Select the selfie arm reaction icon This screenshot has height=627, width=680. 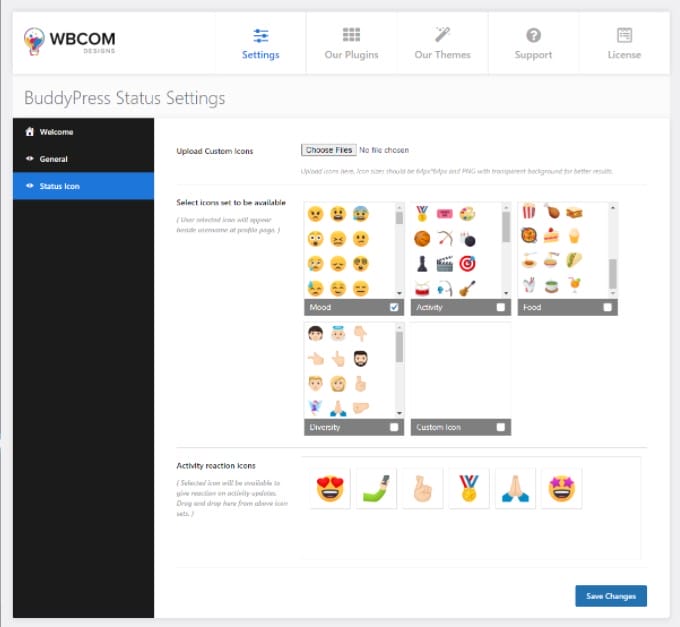[x=376, y=488]
